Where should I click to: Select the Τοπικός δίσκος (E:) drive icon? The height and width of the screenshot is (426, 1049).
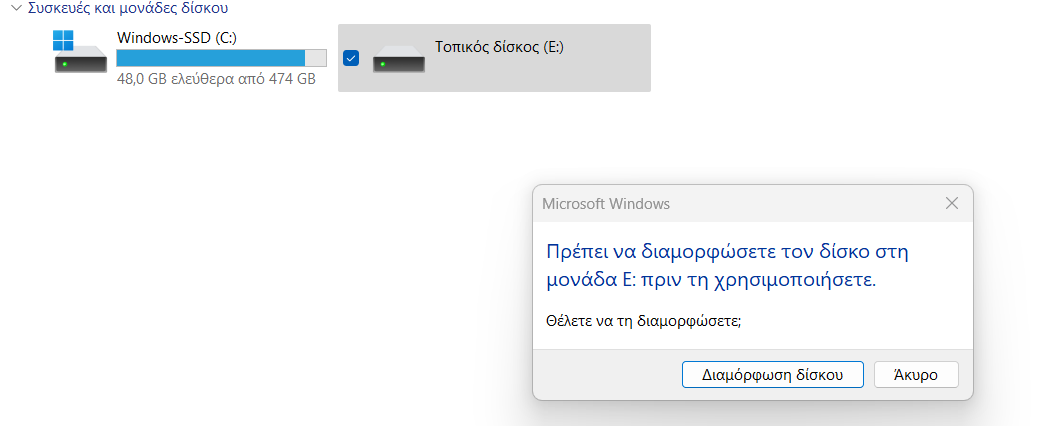coord(399,59)
